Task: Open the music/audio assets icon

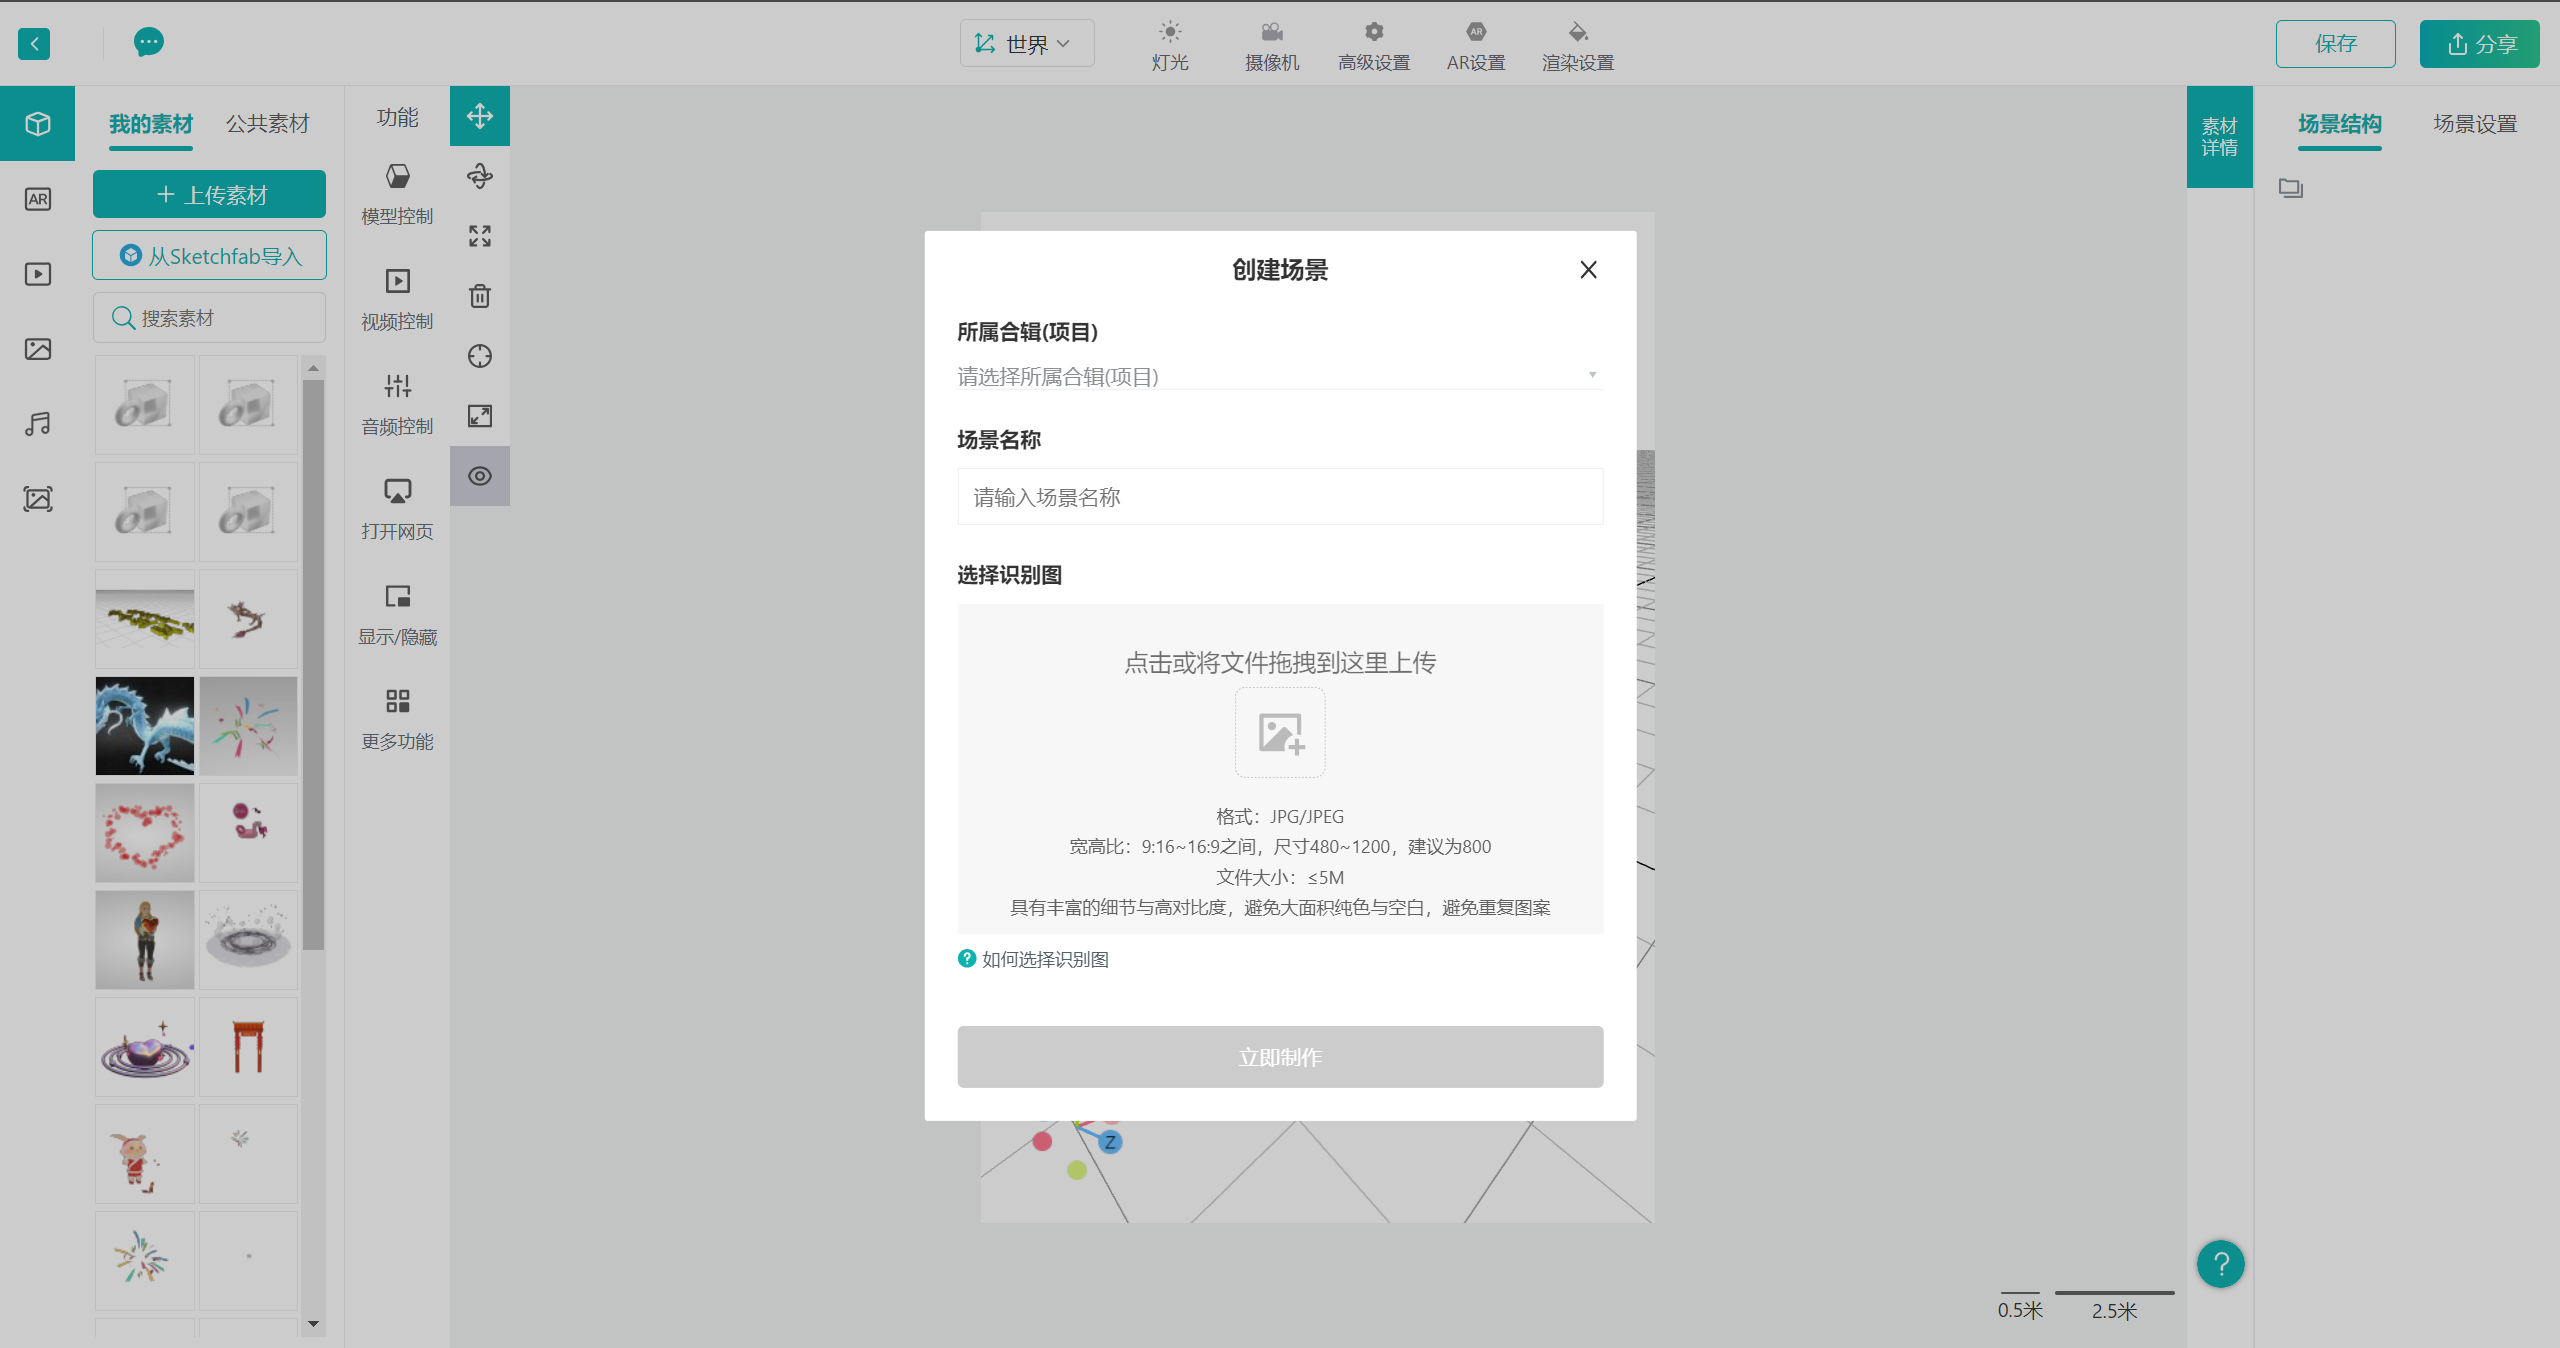Action: (x=38, y=424)
